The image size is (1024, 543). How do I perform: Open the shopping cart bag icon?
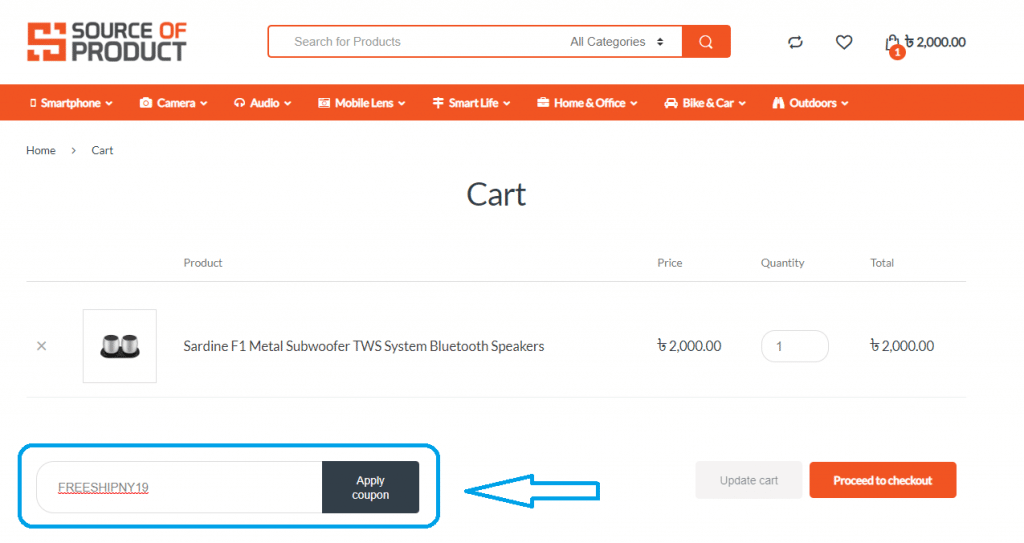(892, 43)
